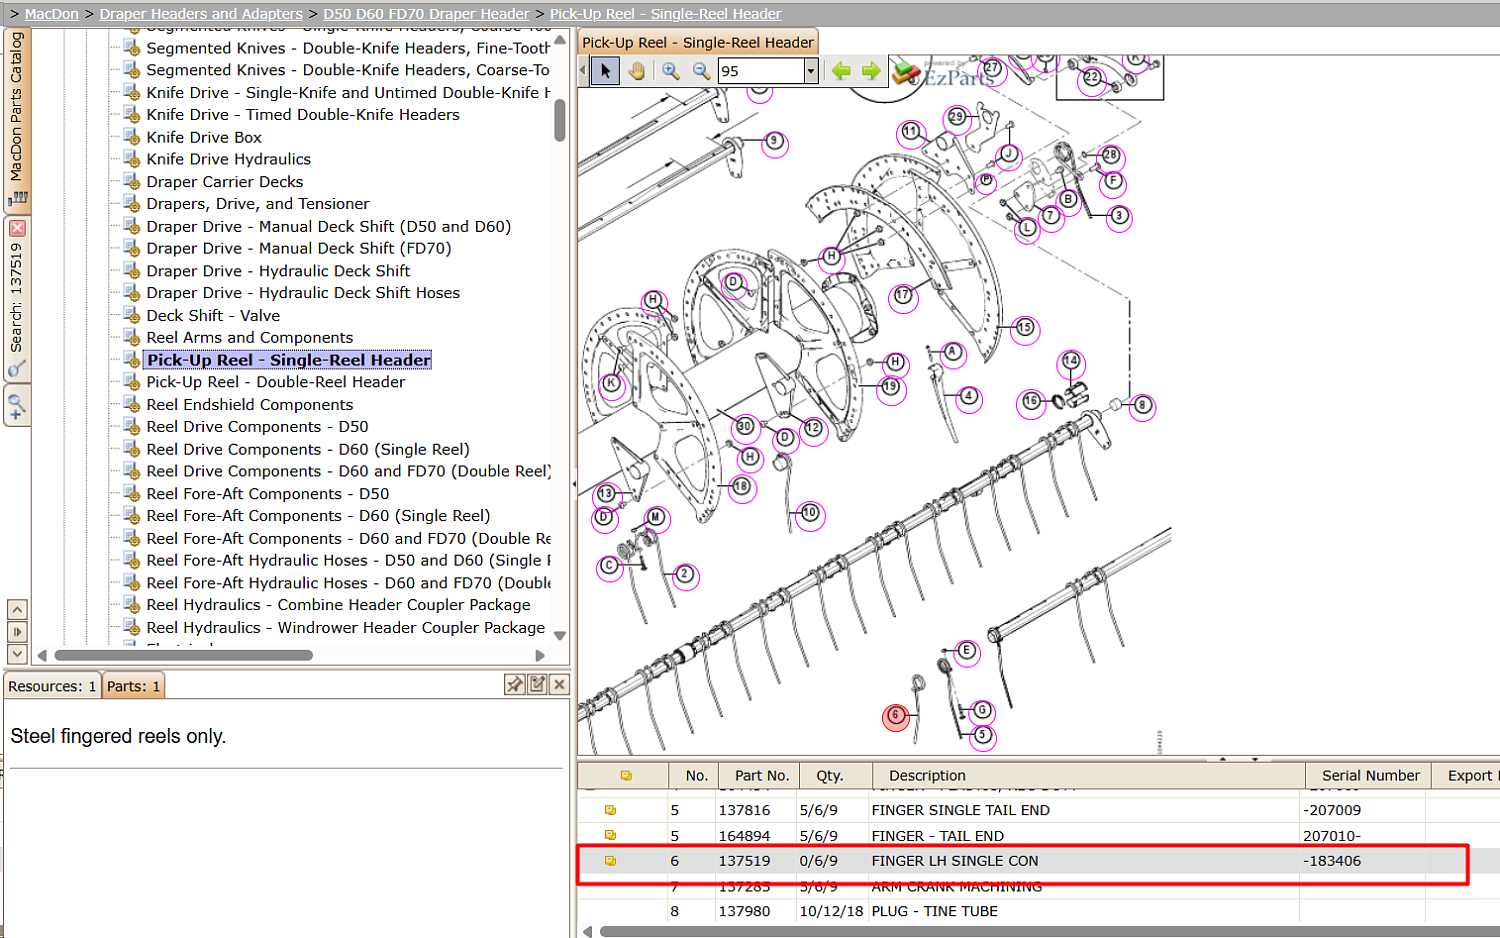
Task: Select Reel Hydraulics - Combine Header Coupler Package
Action: point(338,605)
